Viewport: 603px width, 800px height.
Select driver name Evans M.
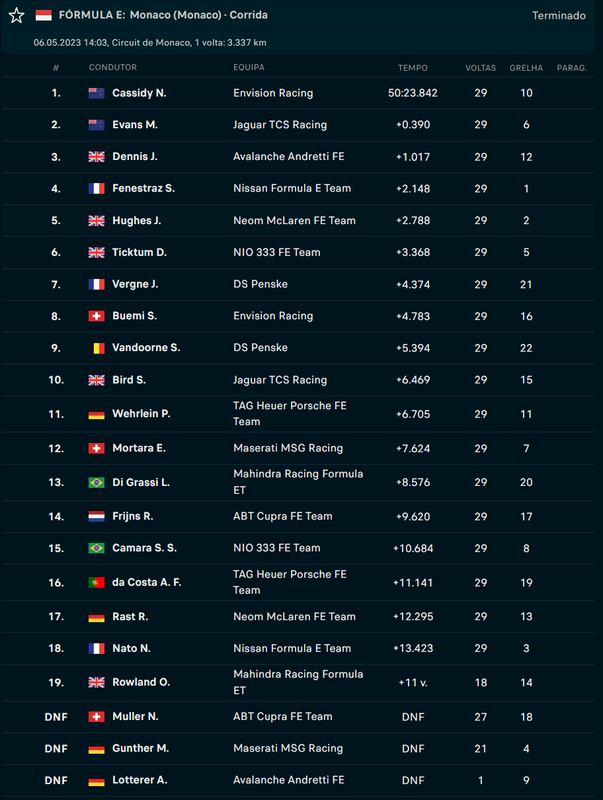[135, 124]
